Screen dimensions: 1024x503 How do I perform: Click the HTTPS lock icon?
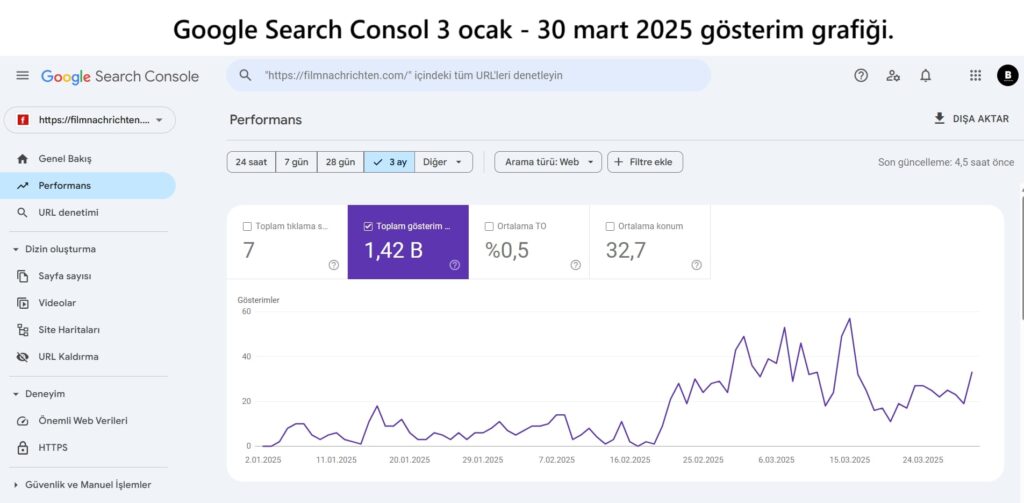(x=23, y=448)
